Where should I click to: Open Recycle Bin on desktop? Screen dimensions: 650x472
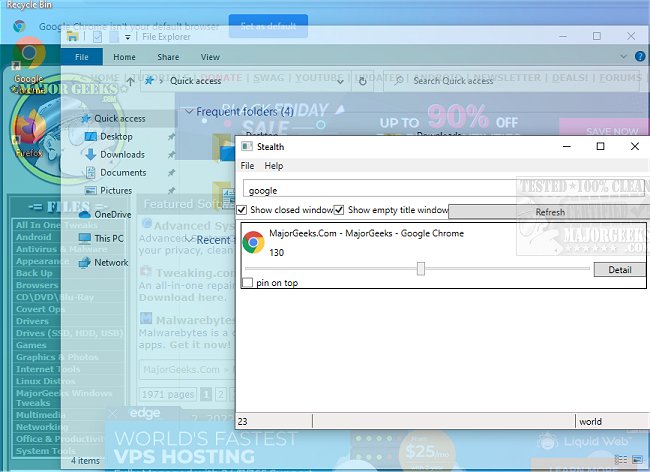click(x=29, y=5)
